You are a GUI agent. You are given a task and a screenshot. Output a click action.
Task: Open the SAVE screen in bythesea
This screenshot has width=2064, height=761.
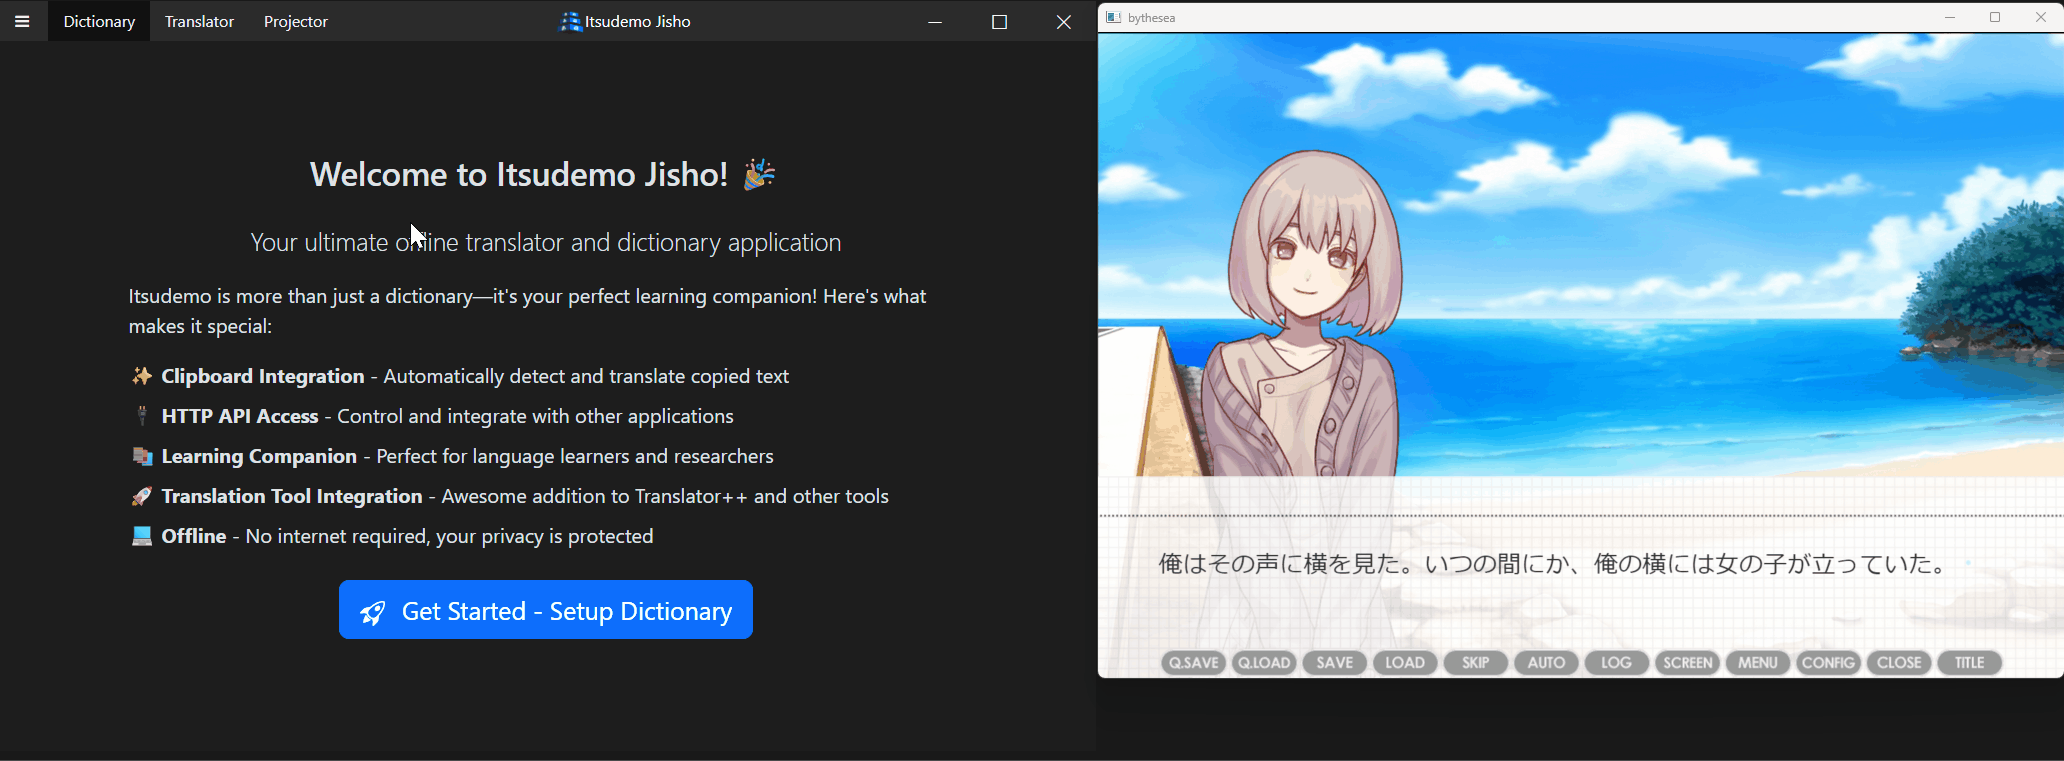click(x=1334, y=663)
